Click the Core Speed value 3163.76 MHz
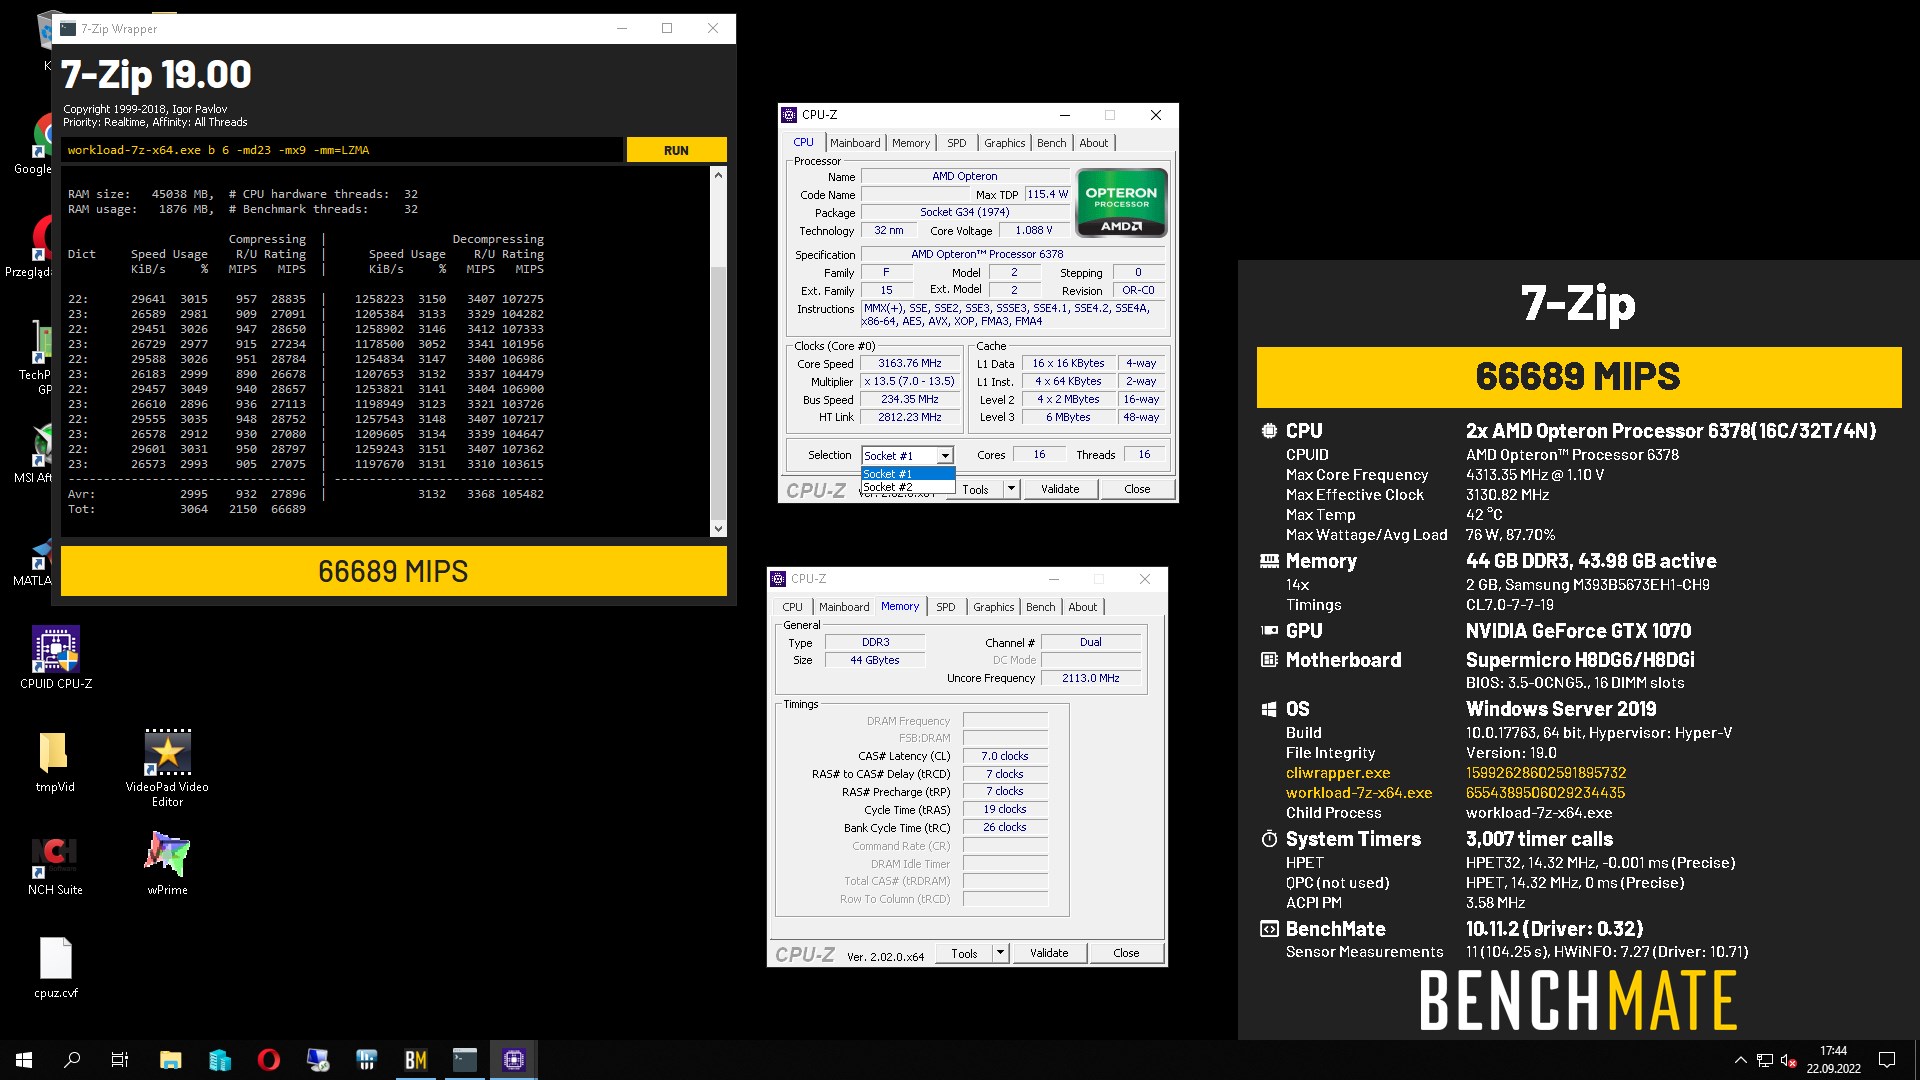 coord(909,364)
